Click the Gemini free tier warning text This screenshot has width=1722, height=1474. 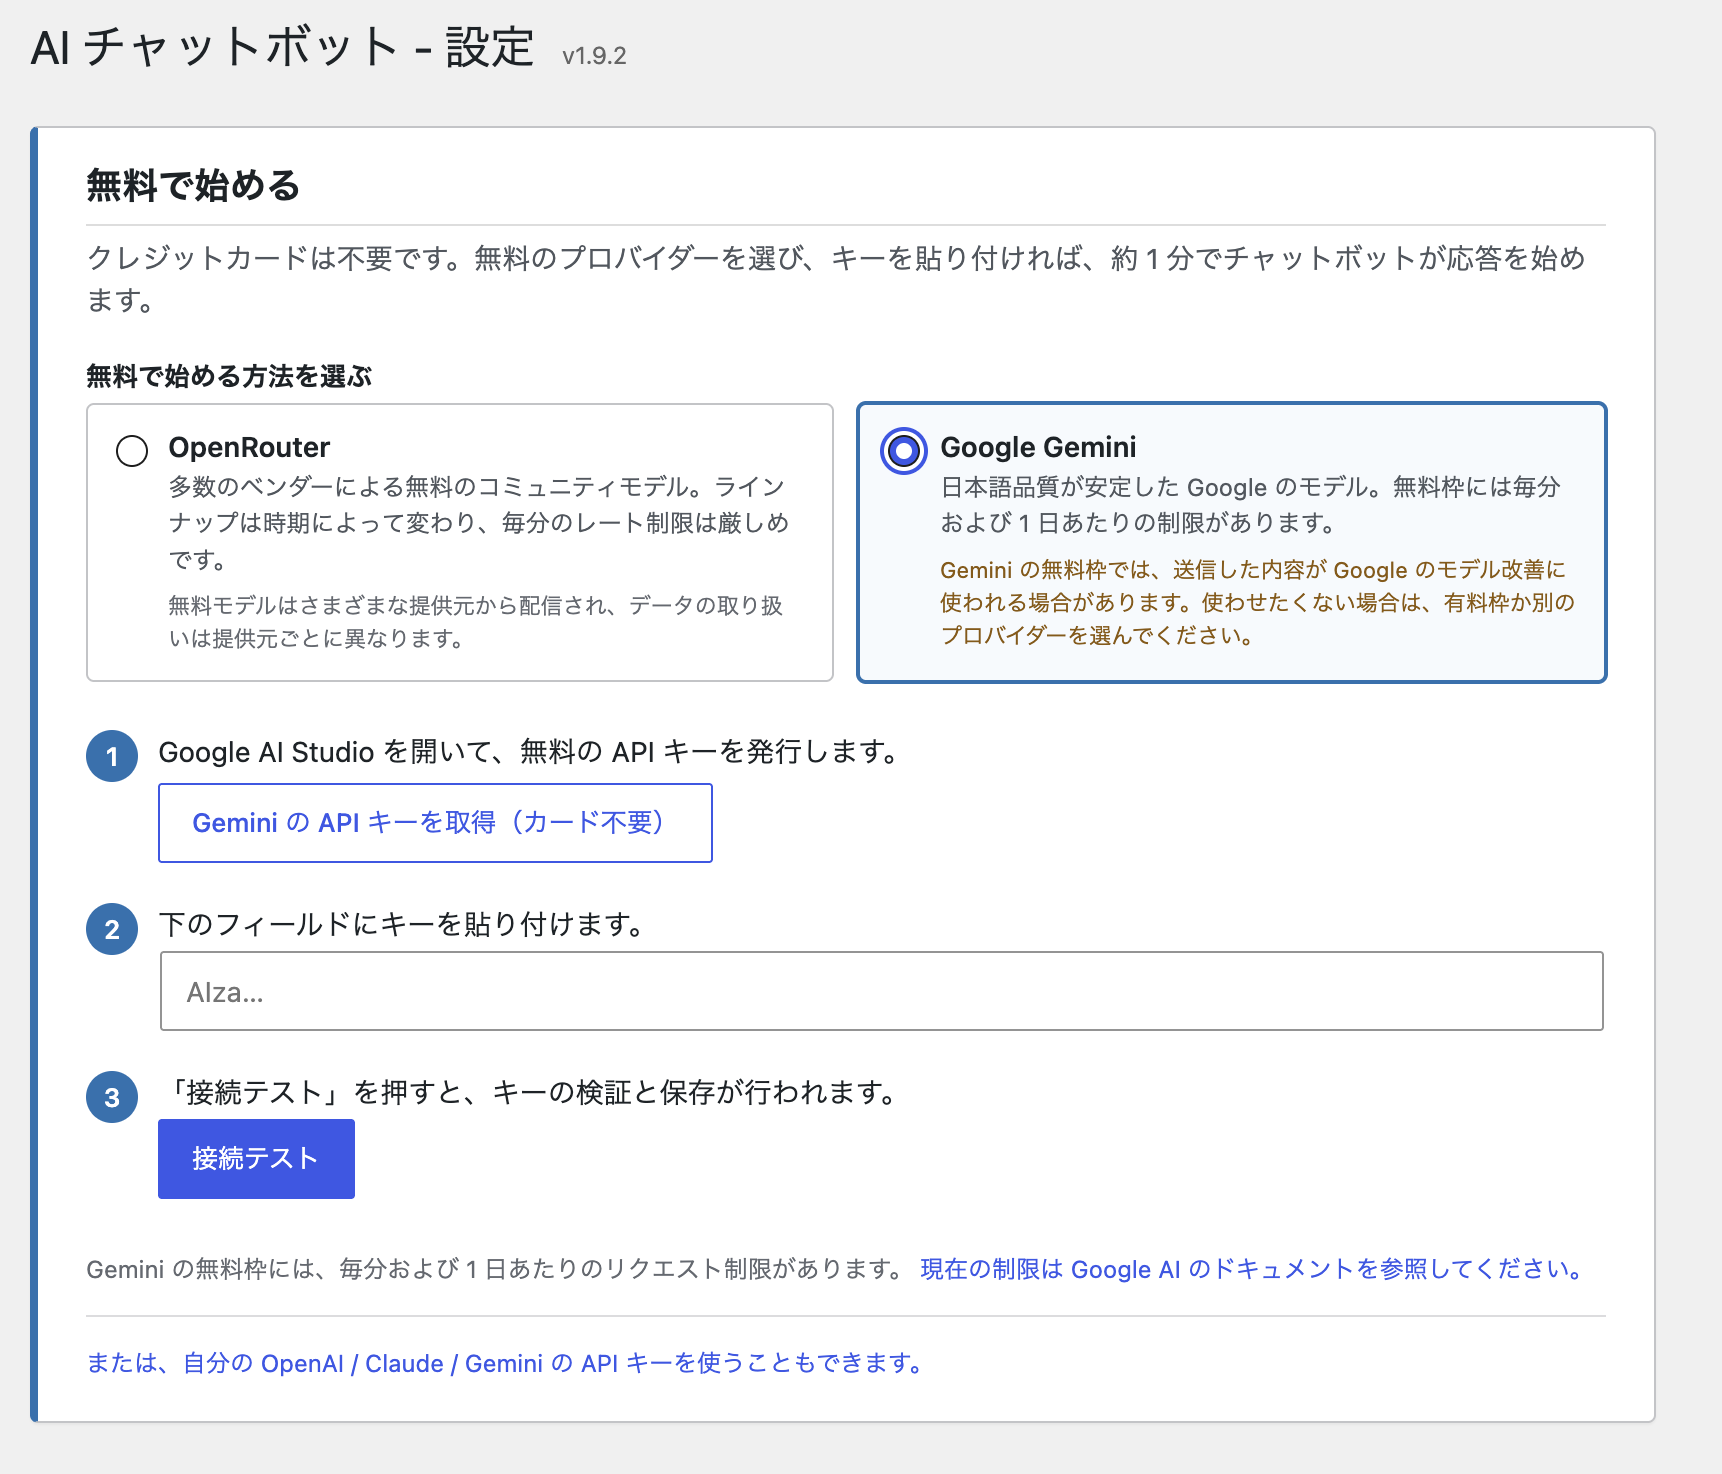click(x=1258, y=602)
